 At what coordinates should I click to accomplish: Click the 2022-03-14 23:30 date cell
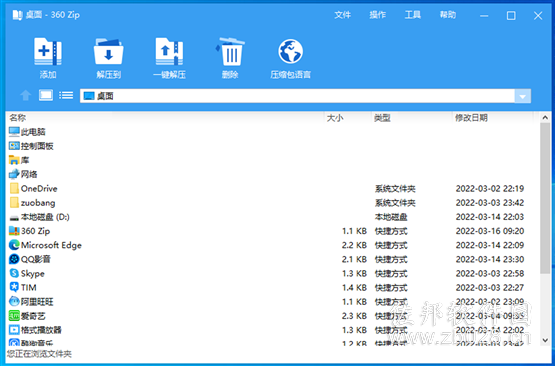click(x=490, y=259)
